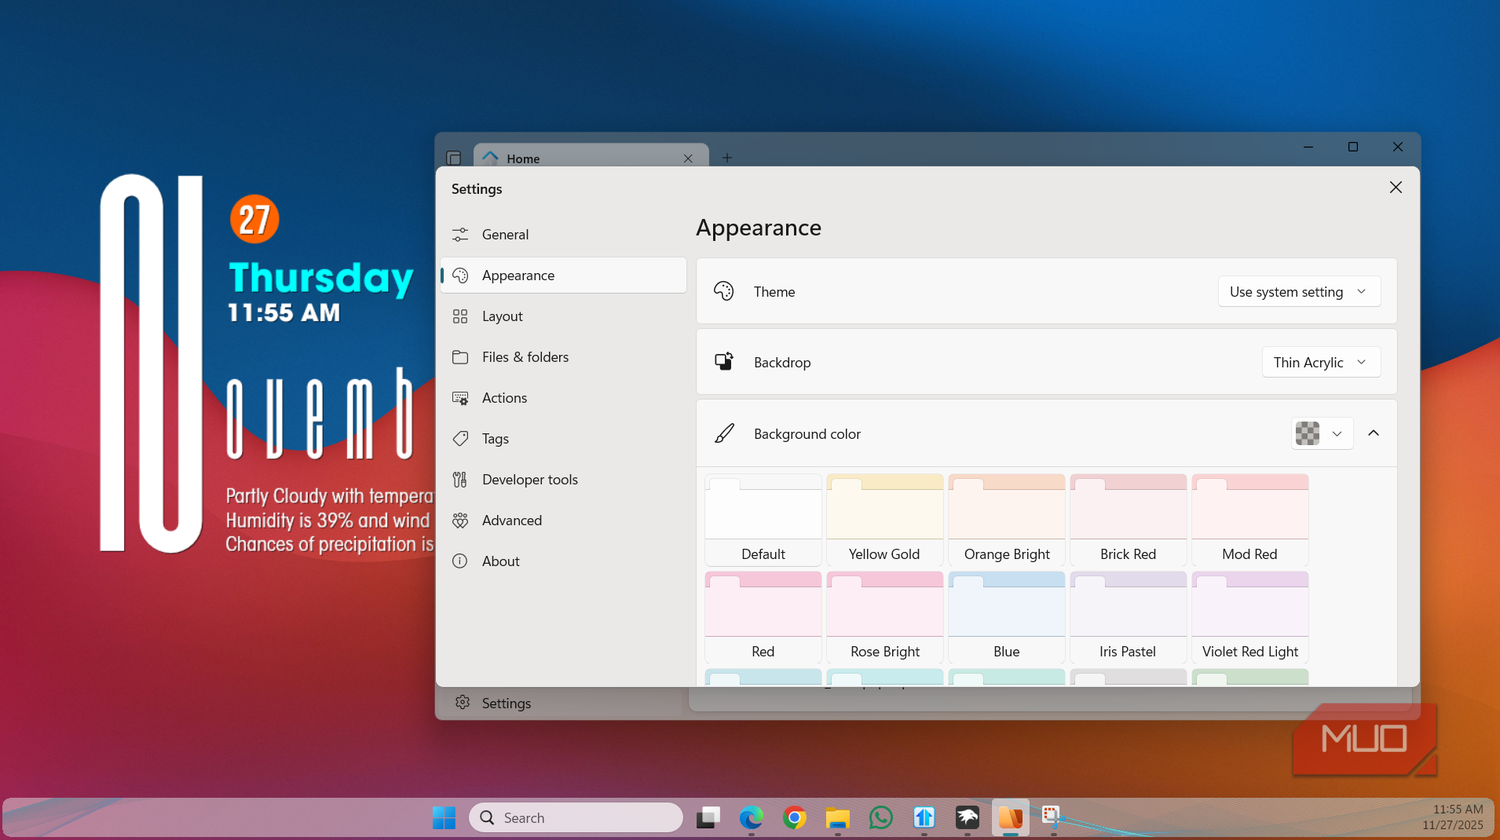
Task: Open Developer tools settings
Action: (x=563, y=480)
